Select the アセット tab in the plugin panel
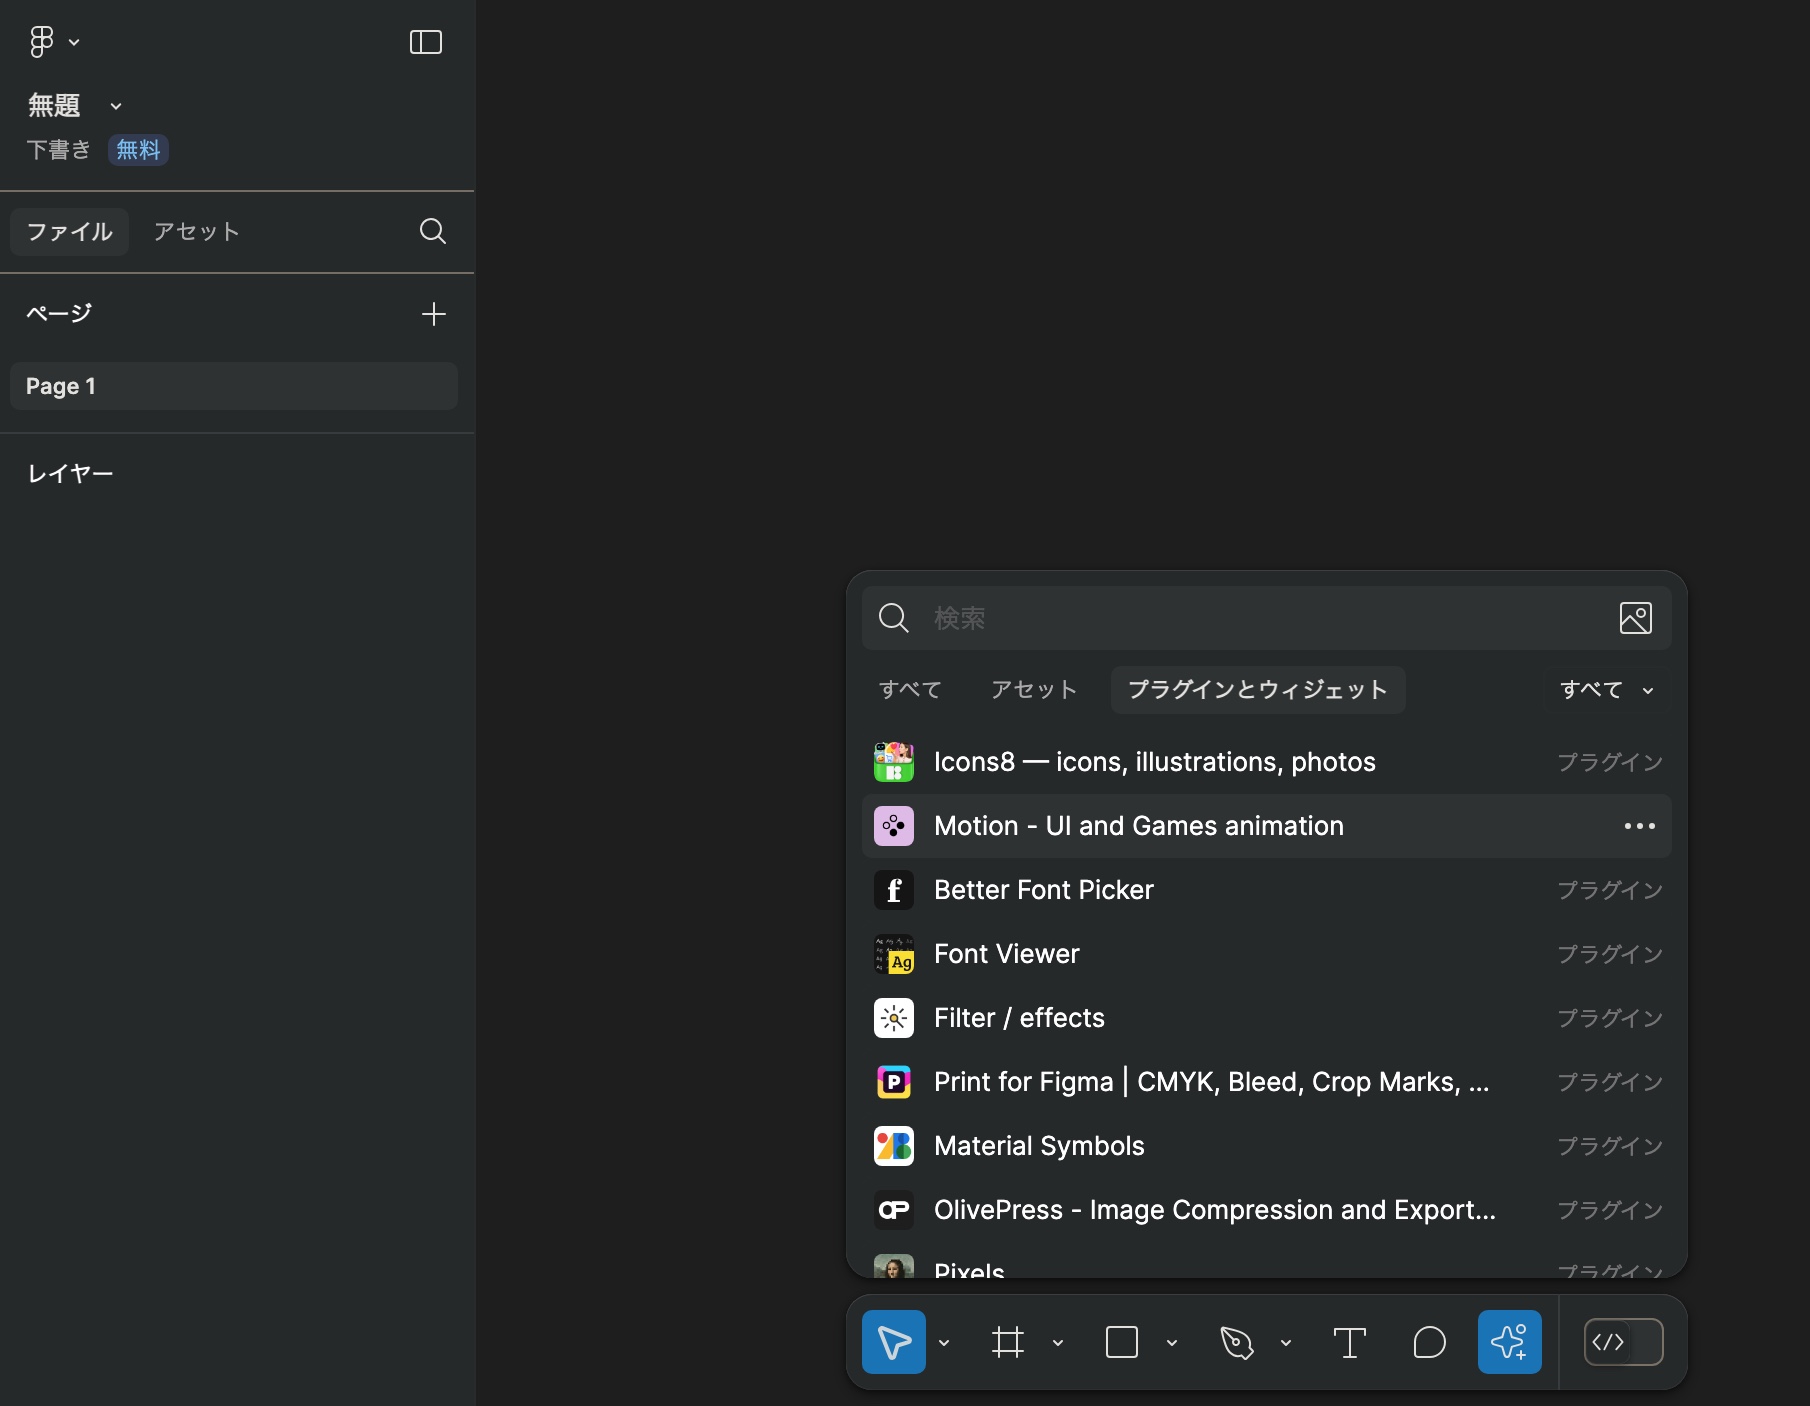Image resolution: width=1810 pixels, height=1406 pixels. [1034, 690]
